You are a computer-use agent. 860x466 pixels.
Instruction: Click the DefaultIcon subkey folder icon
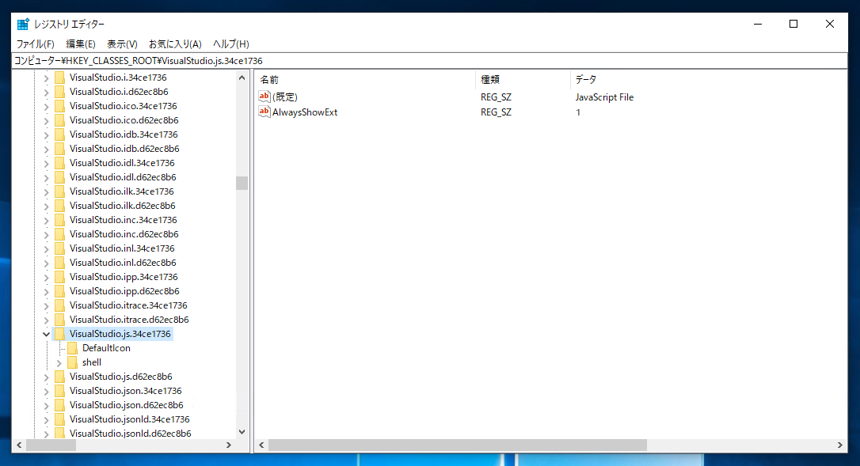[x=72, y=348]
